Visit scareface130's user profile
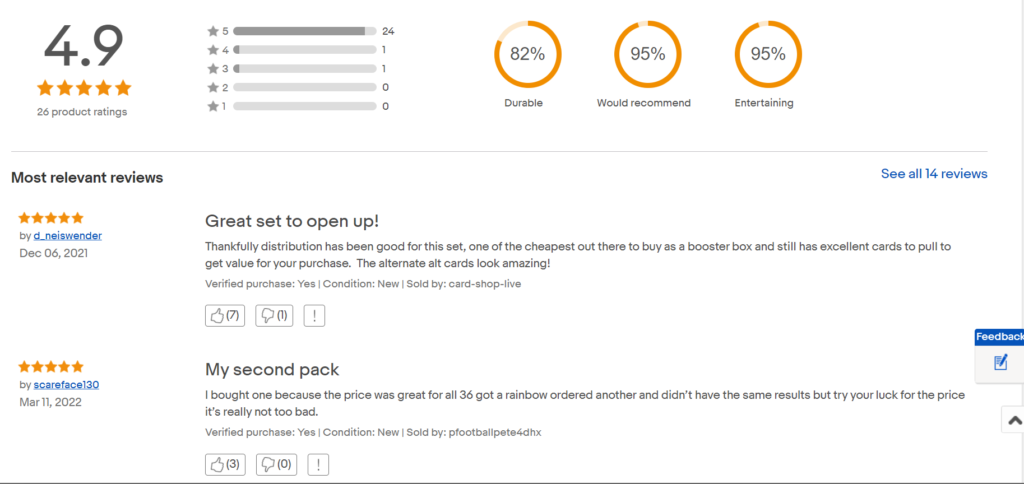Viewport: 1024px width, 484px height. 66,384
